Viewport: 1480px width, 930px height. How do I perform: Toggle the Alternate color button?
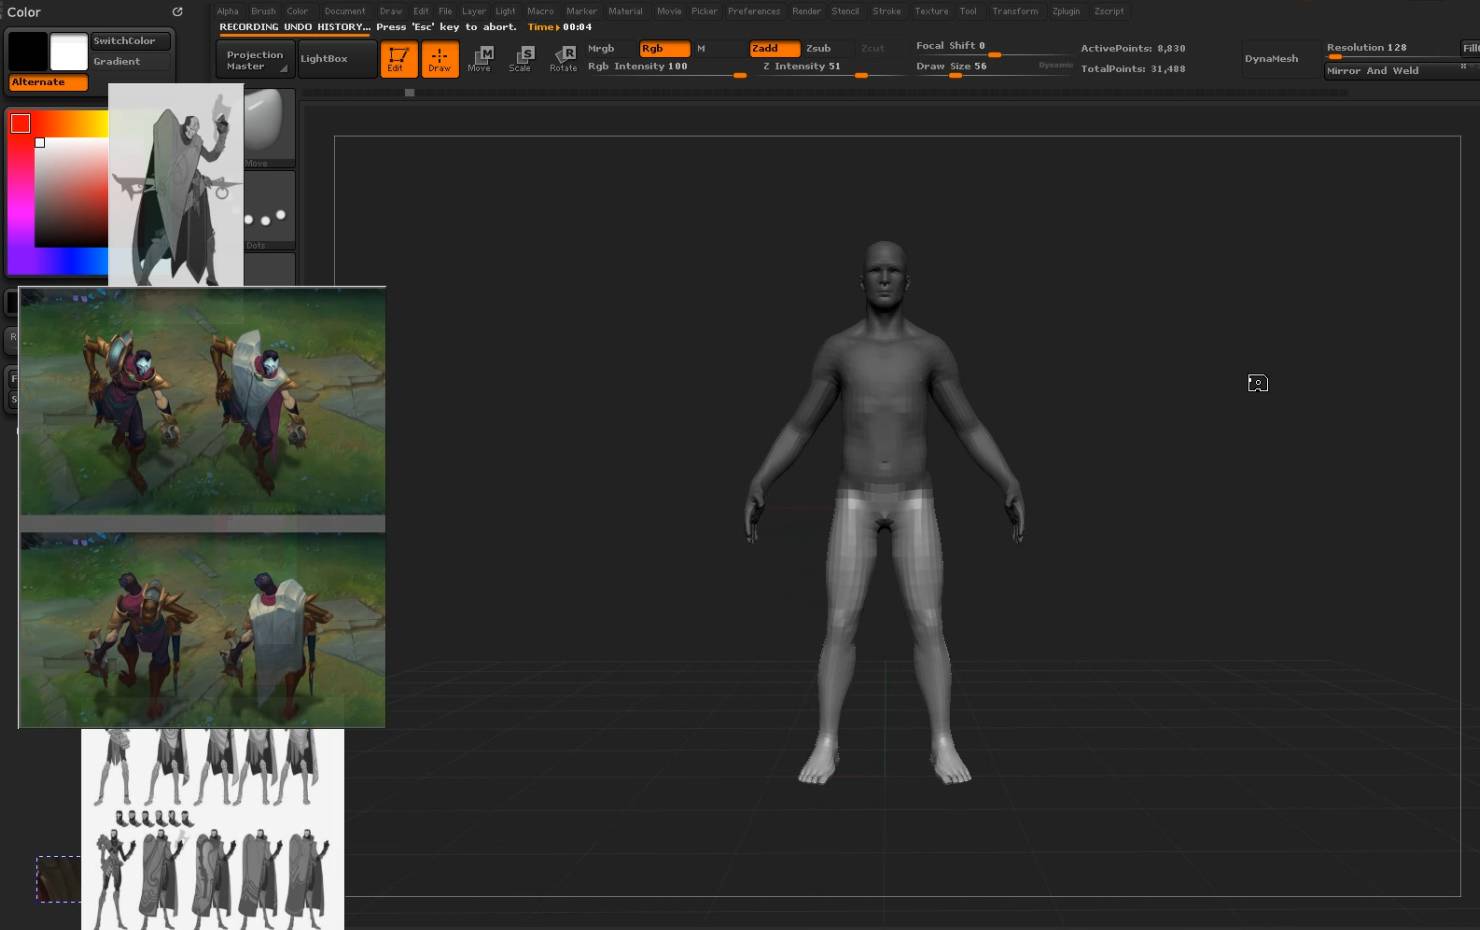tap(48, 82)
